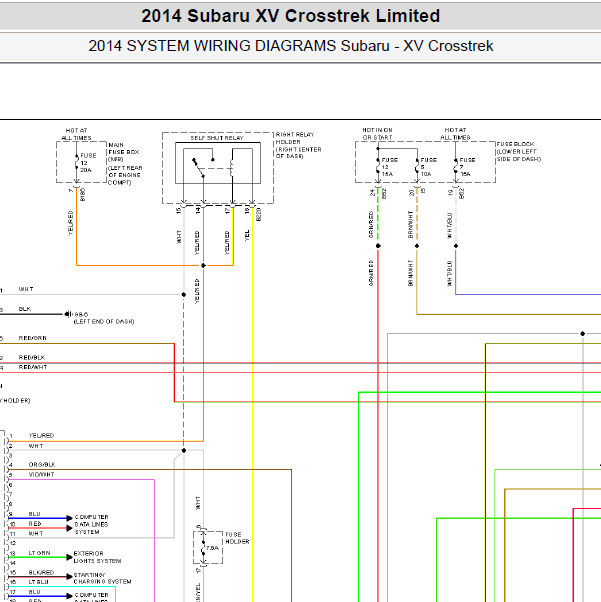The width and height of the screenshot is (601, 602).
Task: Select 'YEL/RED' label at connector pin 1
Action: (x=41, y=435)
